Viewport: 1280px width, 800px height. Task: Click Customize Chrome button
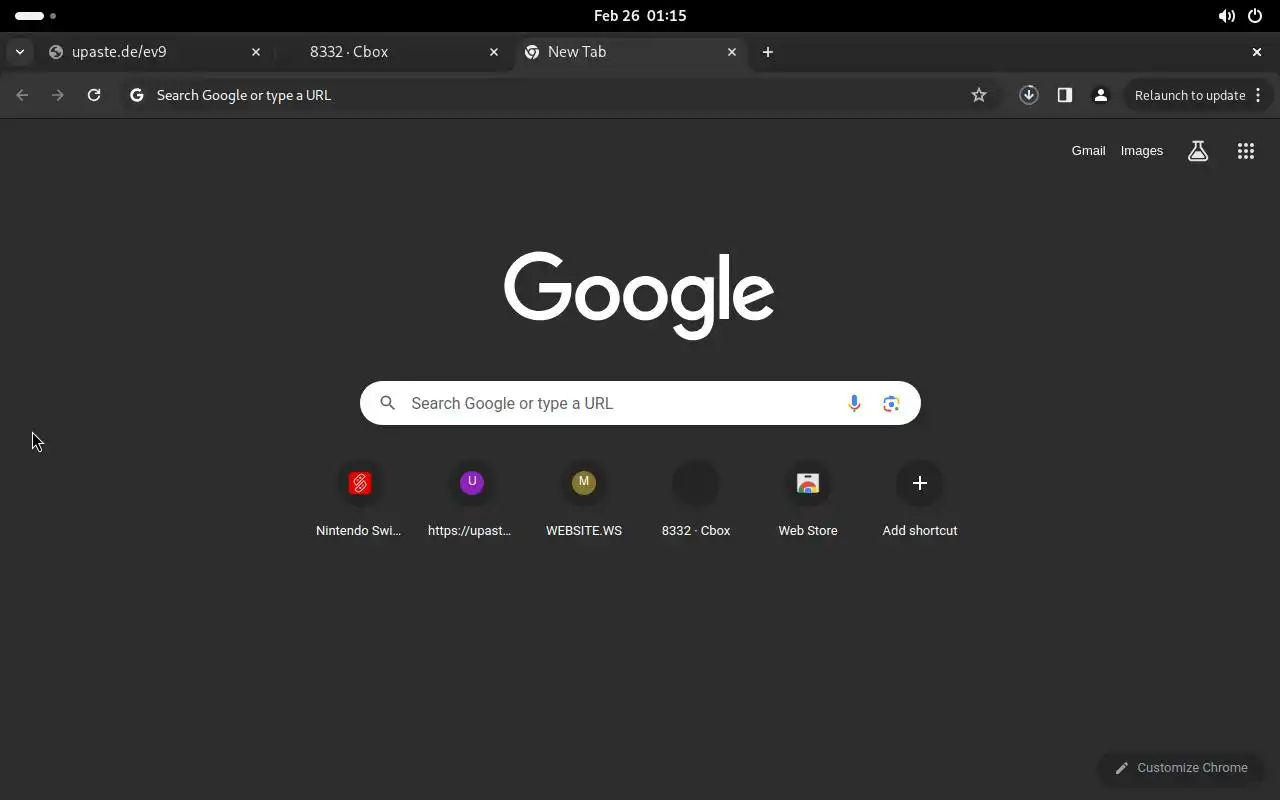[x=1181, y=768]
